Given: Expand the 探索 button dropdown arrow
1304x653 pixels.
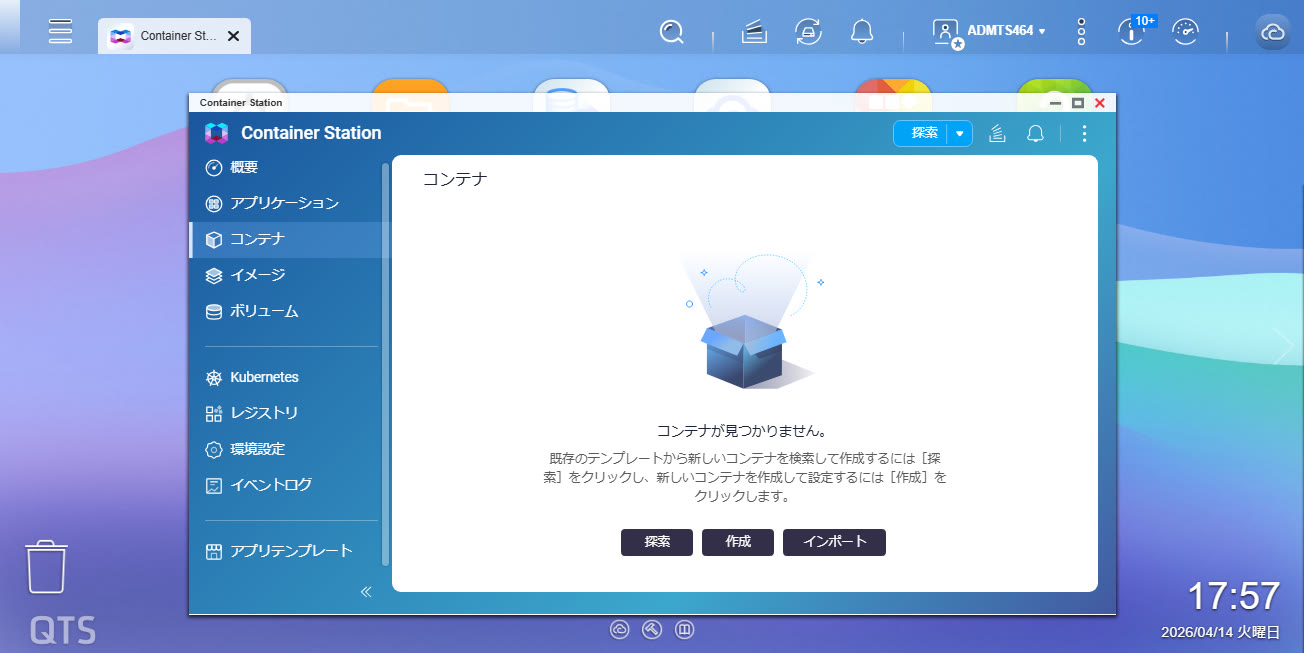Looking at the screenshot, I should [x=960, y=133].
